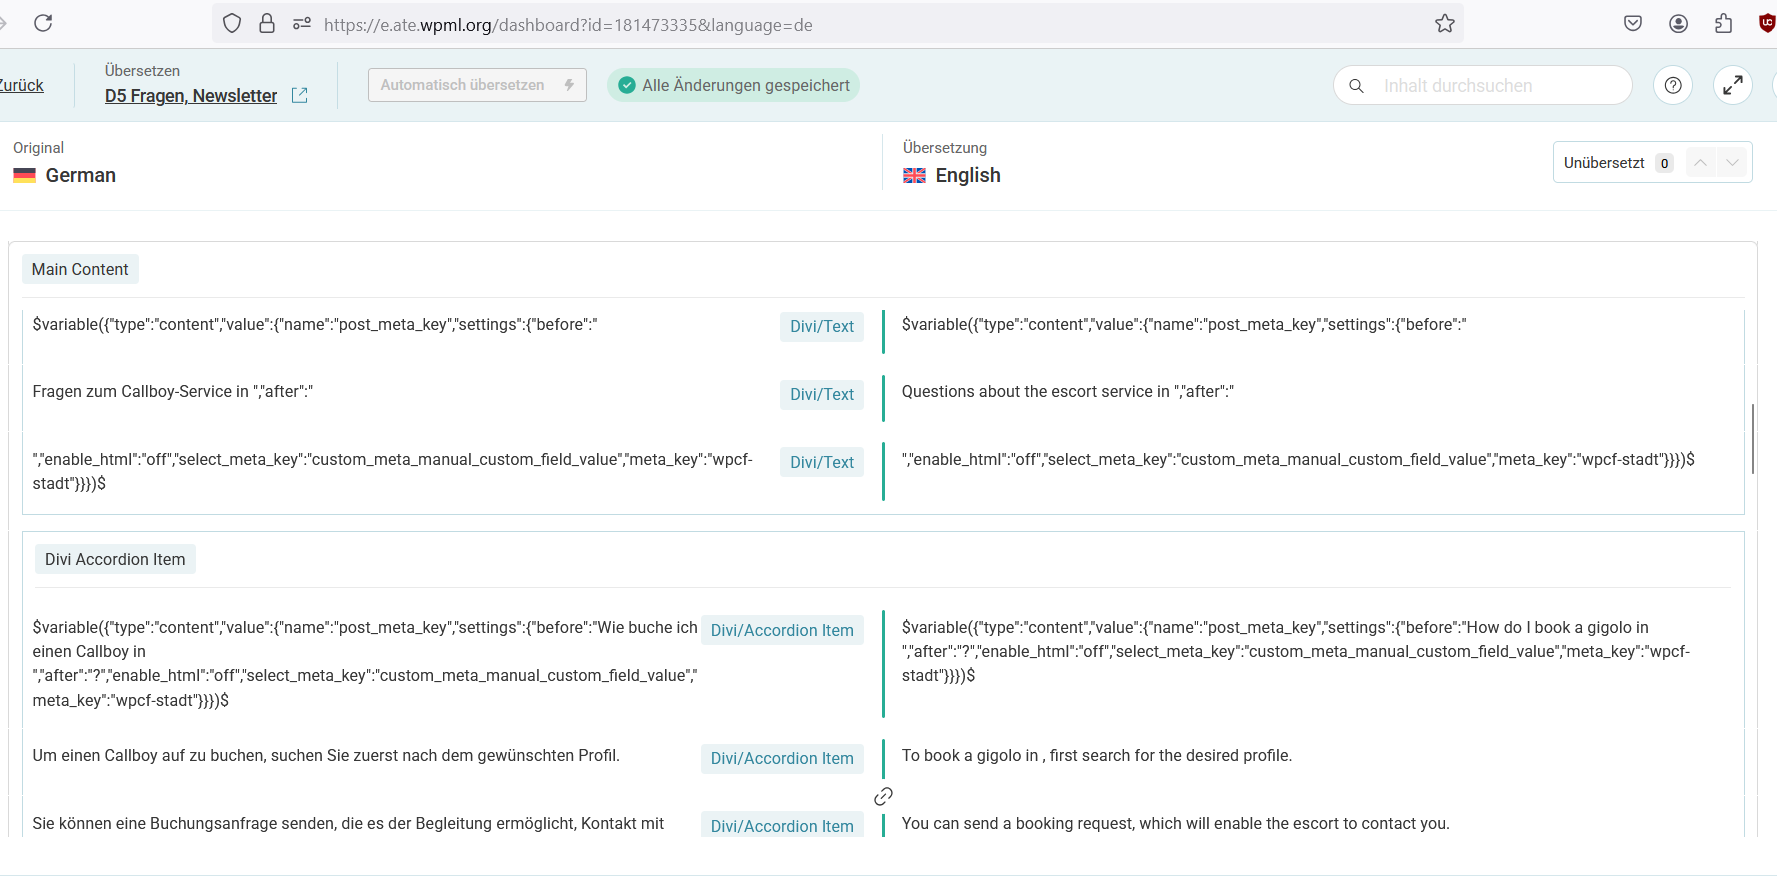1777x876 pixels.
Task: Click the Inhalt durchsuchen search field
Action: [x=1490, y=86]
